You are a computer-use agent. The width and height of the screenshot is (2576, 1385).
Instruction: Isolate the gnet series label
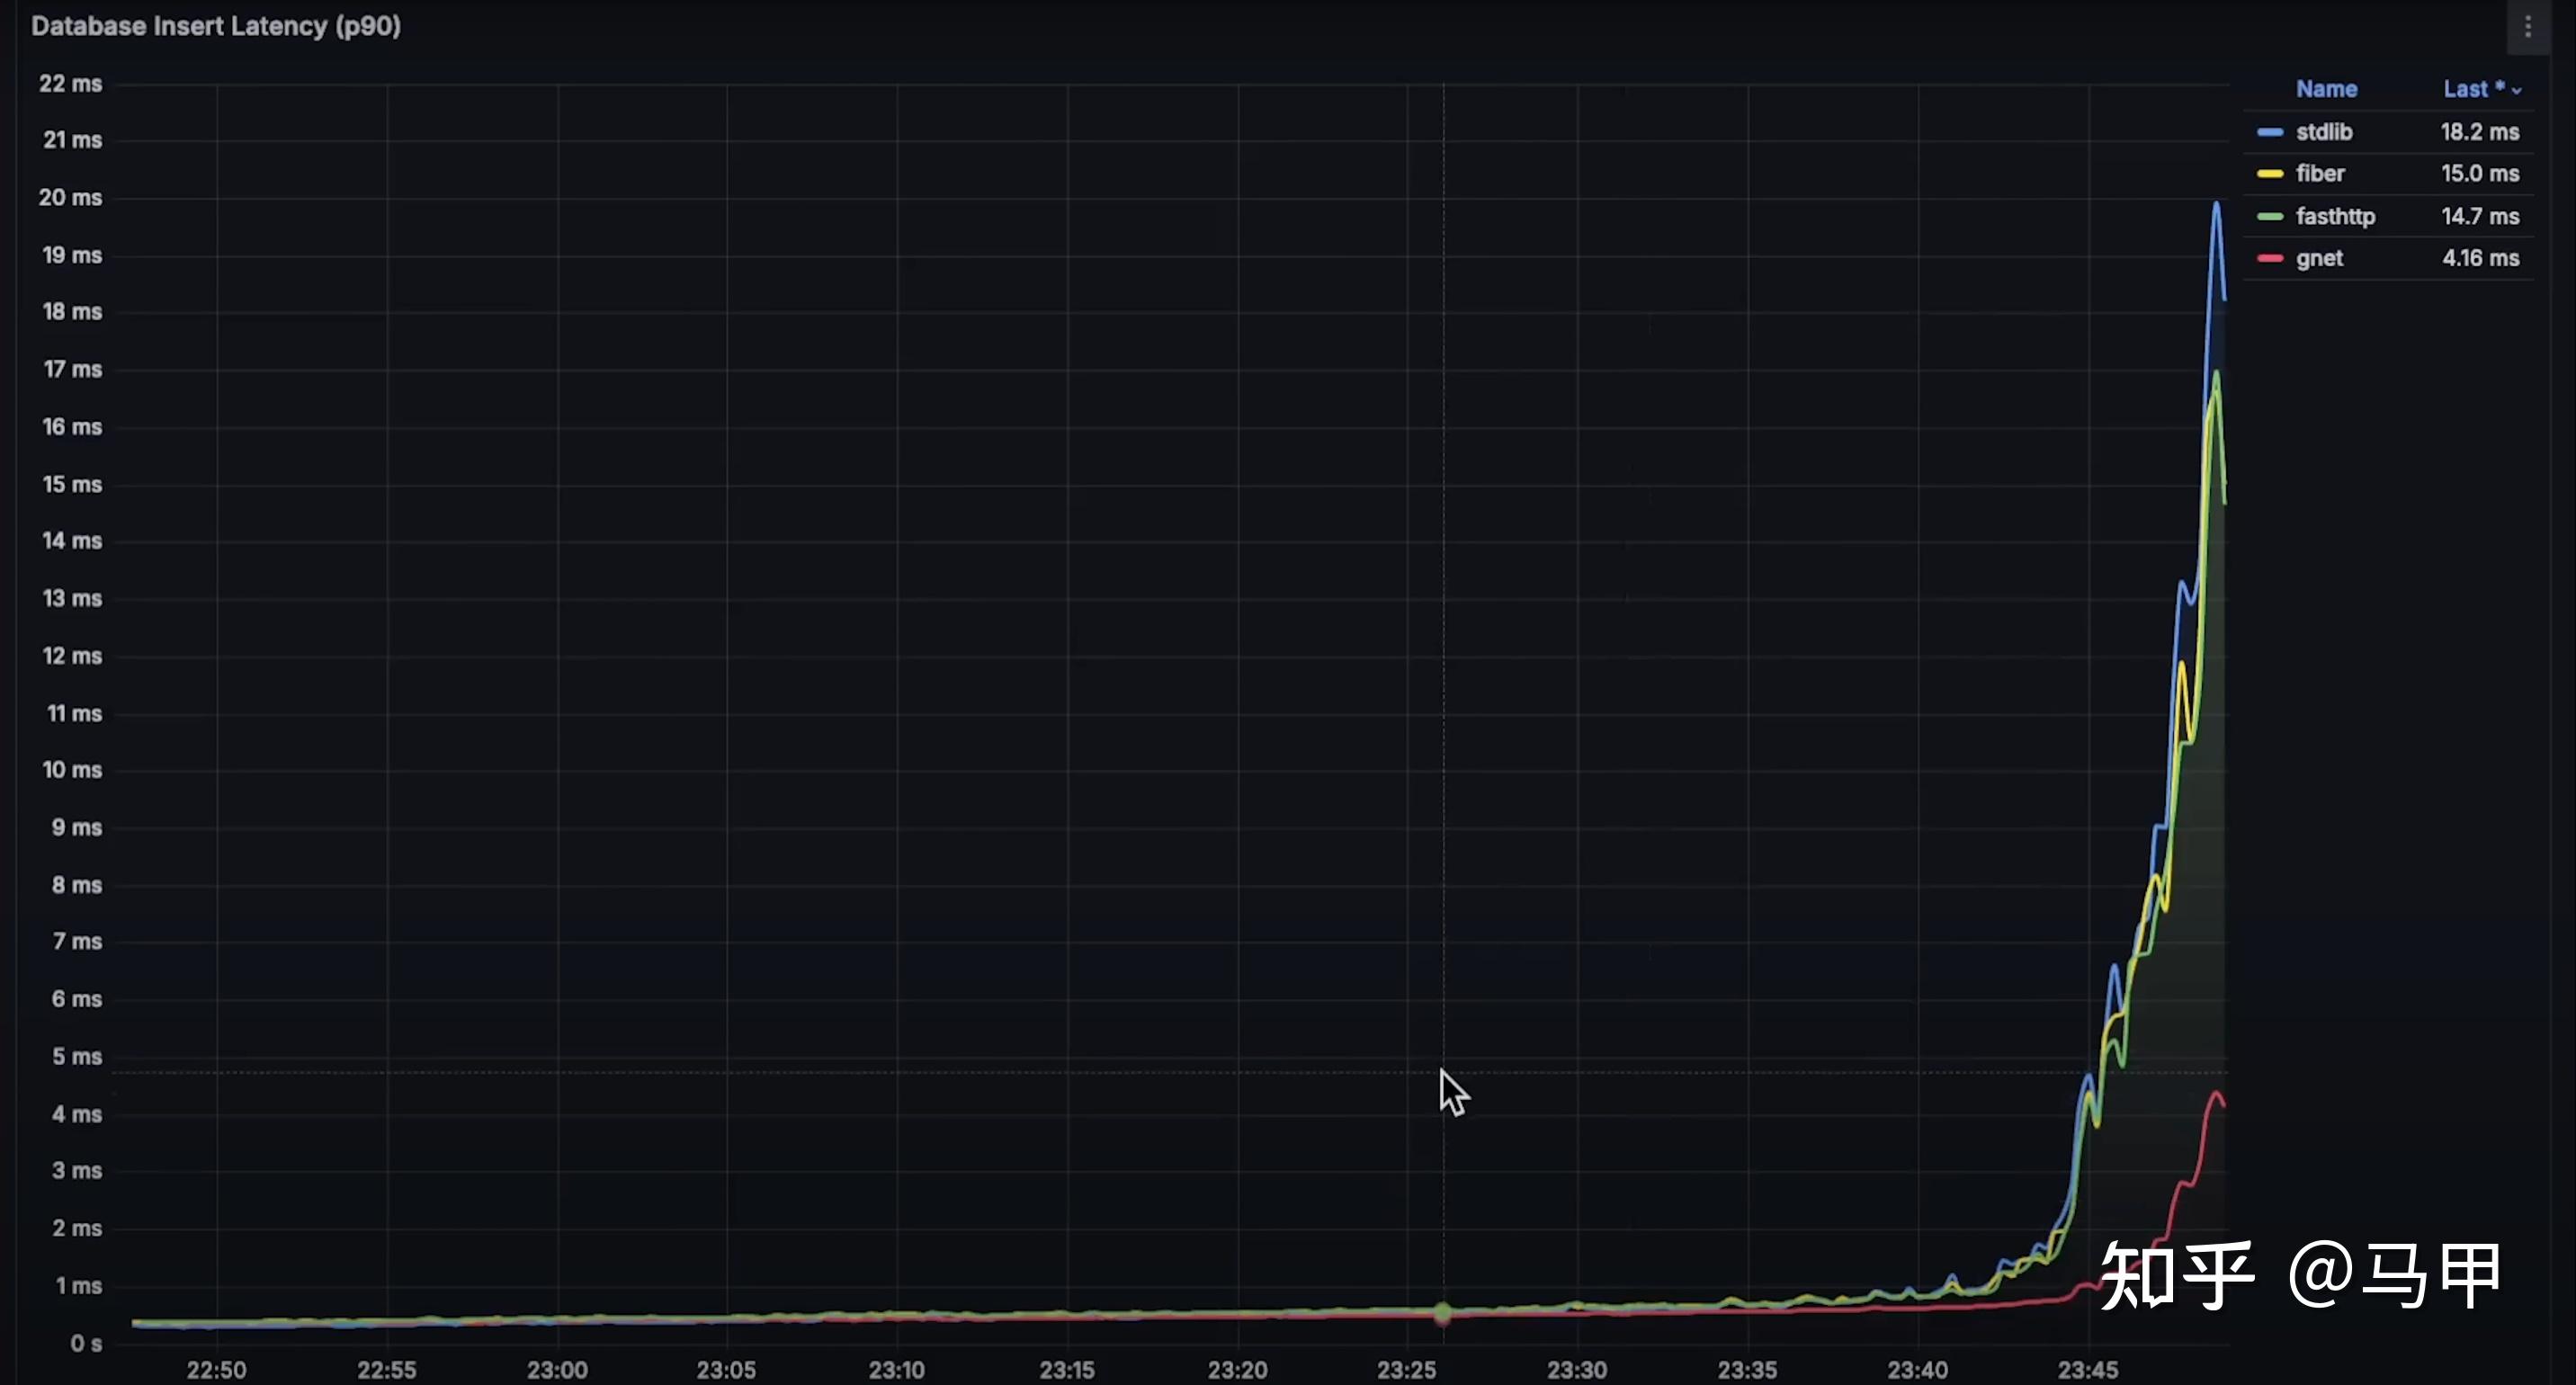click(x=2318, y=258)
